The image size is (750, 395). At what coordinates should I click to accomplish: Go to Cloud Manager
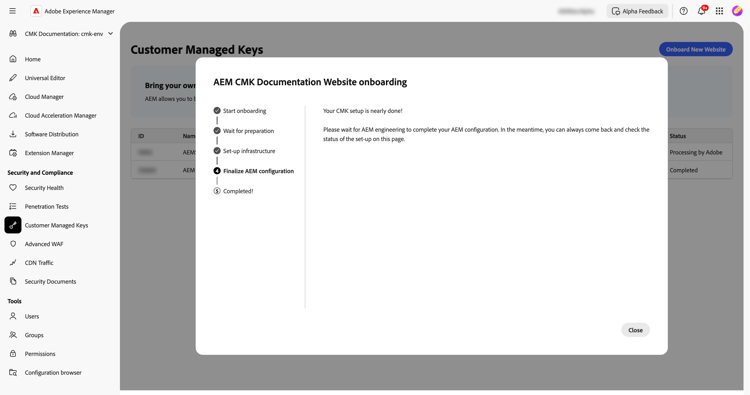click(44, 97)
